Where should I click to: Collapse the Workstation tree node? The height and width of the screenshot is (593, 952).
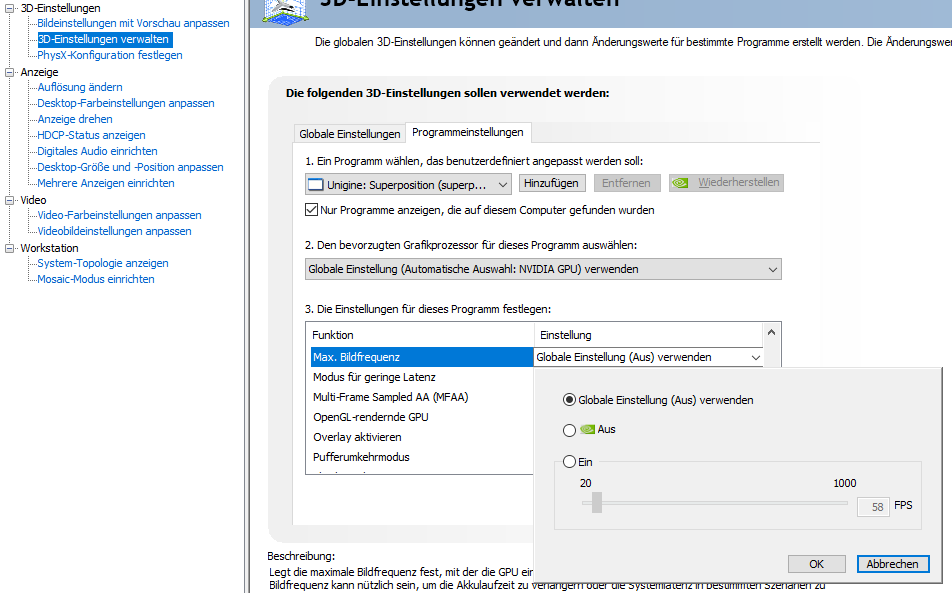(x=9, y=248)
